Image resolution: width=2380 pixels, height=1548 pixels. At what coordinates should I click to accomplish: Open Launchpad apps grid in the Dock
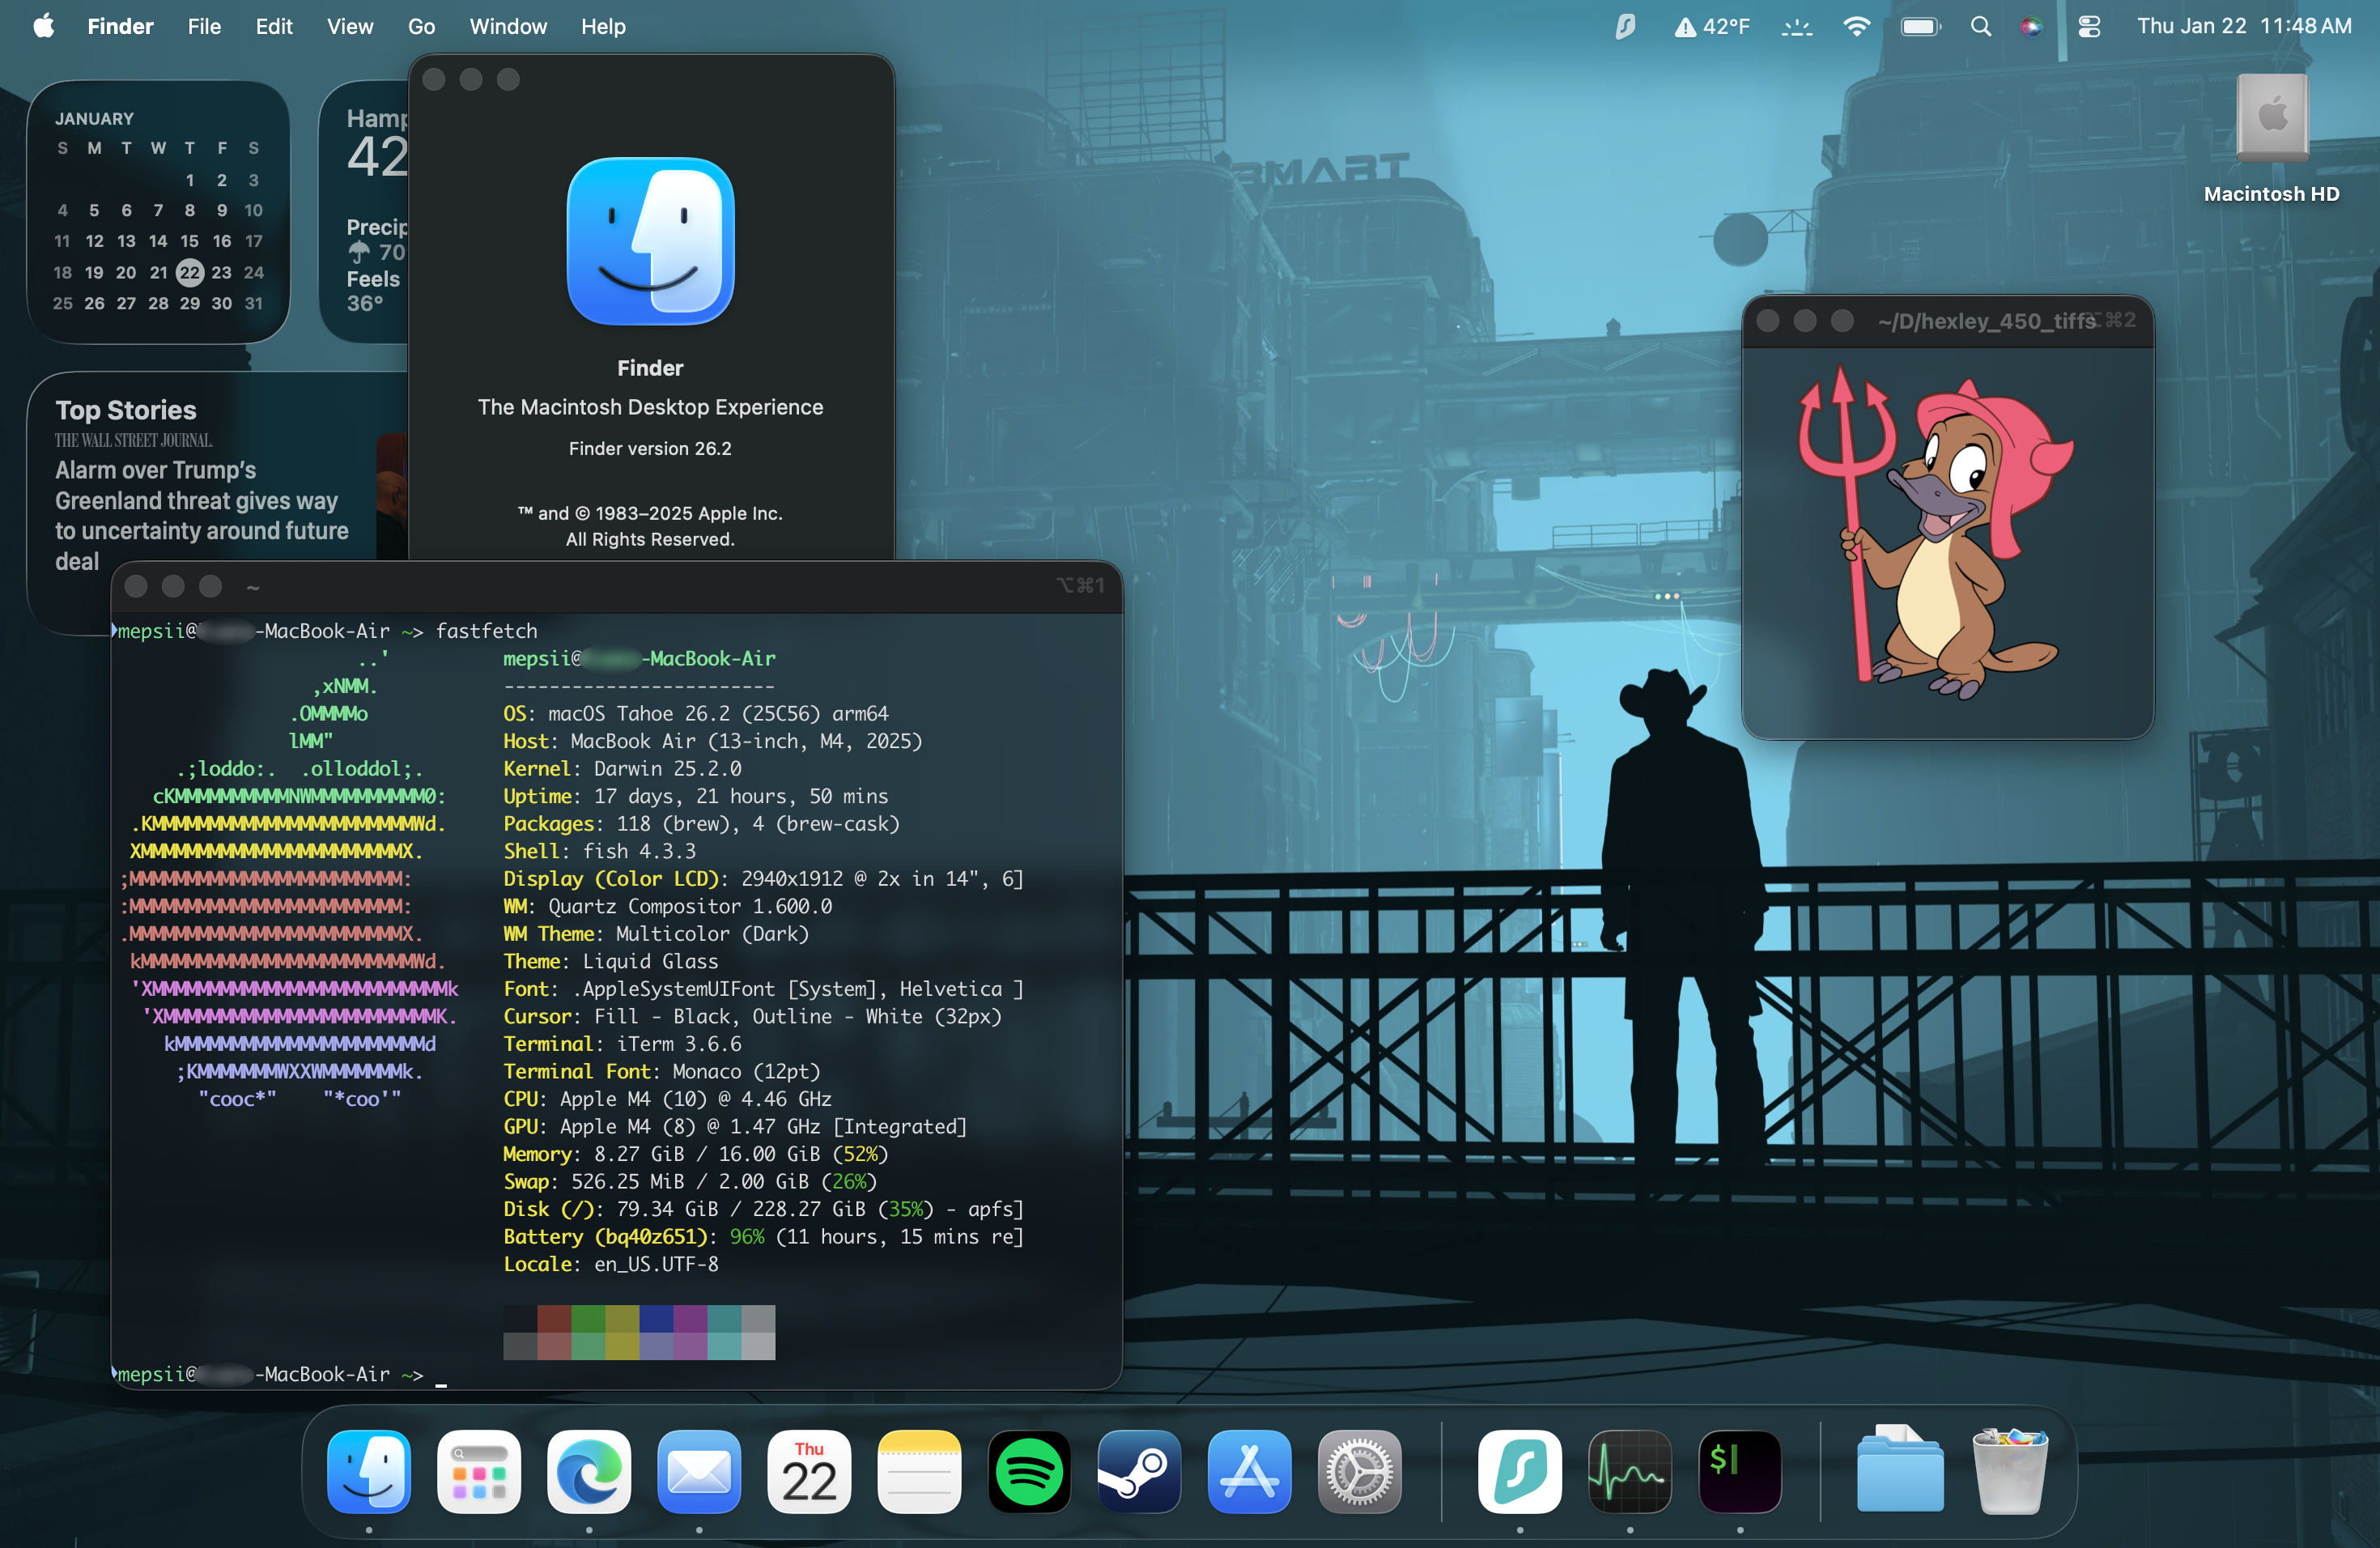(x=479, y=1471)
